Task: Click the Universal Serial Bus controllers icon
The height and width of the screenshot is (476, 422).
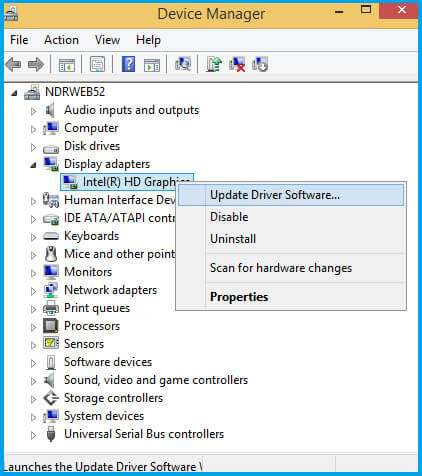Action: [51, 434]
